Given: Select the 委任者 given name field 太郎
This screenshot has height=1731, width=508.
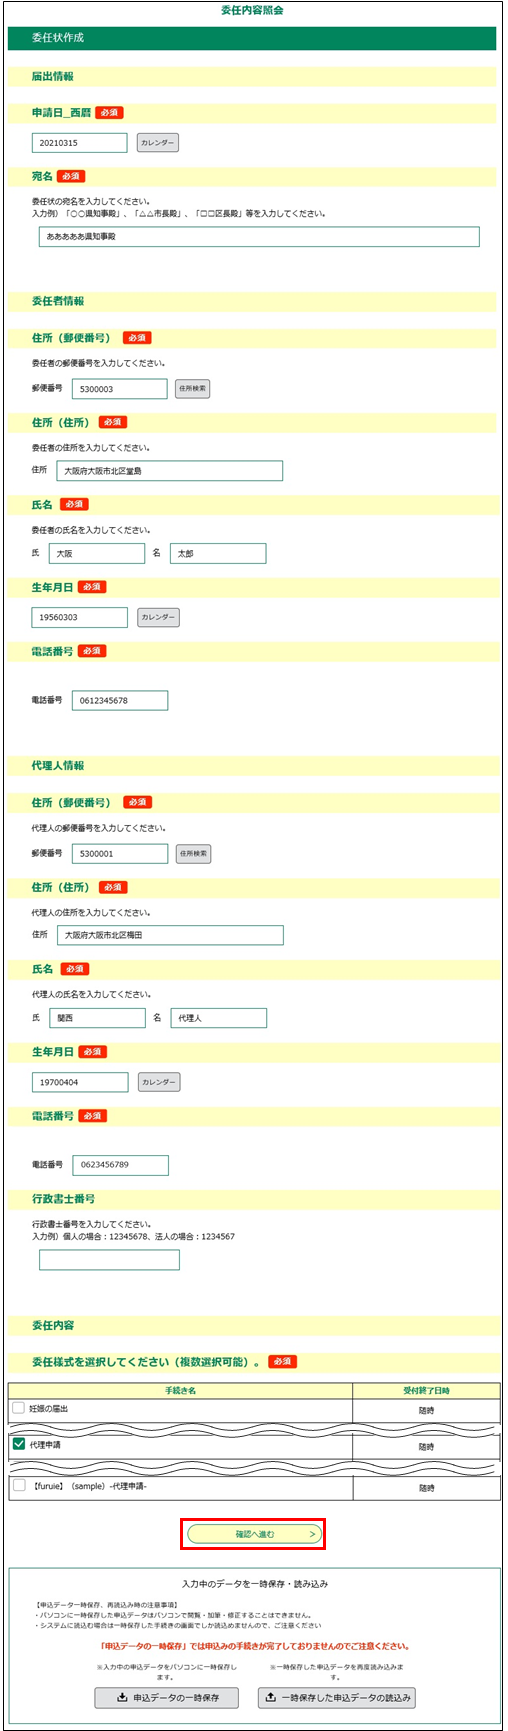Looking at the screenshot, I should (218, 553).
